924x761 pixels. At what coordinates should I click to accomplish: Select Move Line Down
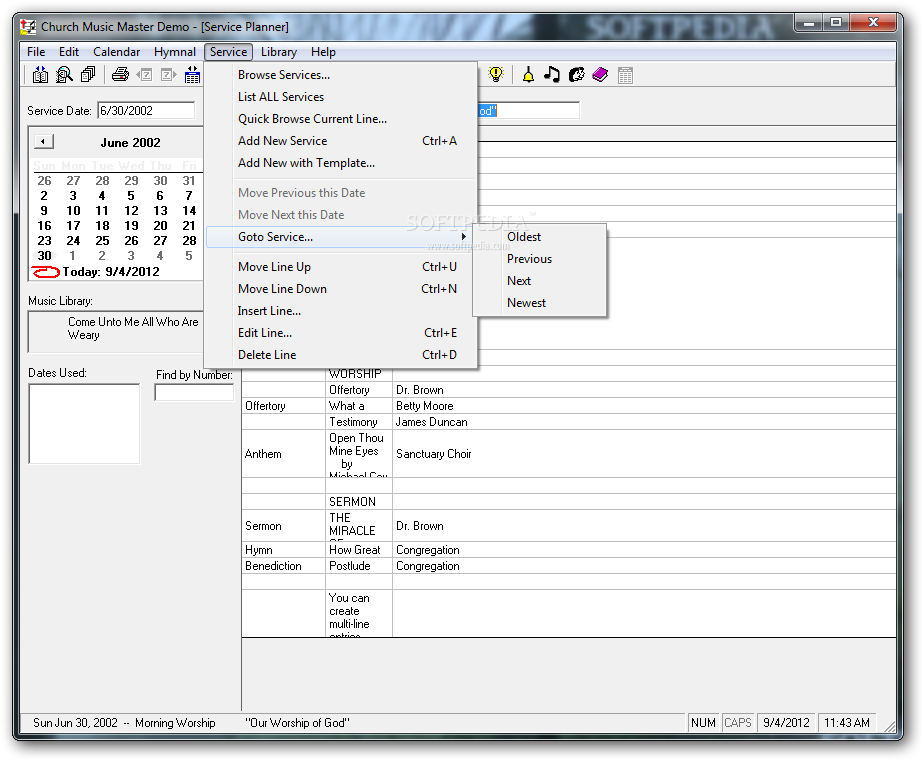pos(341,289)
